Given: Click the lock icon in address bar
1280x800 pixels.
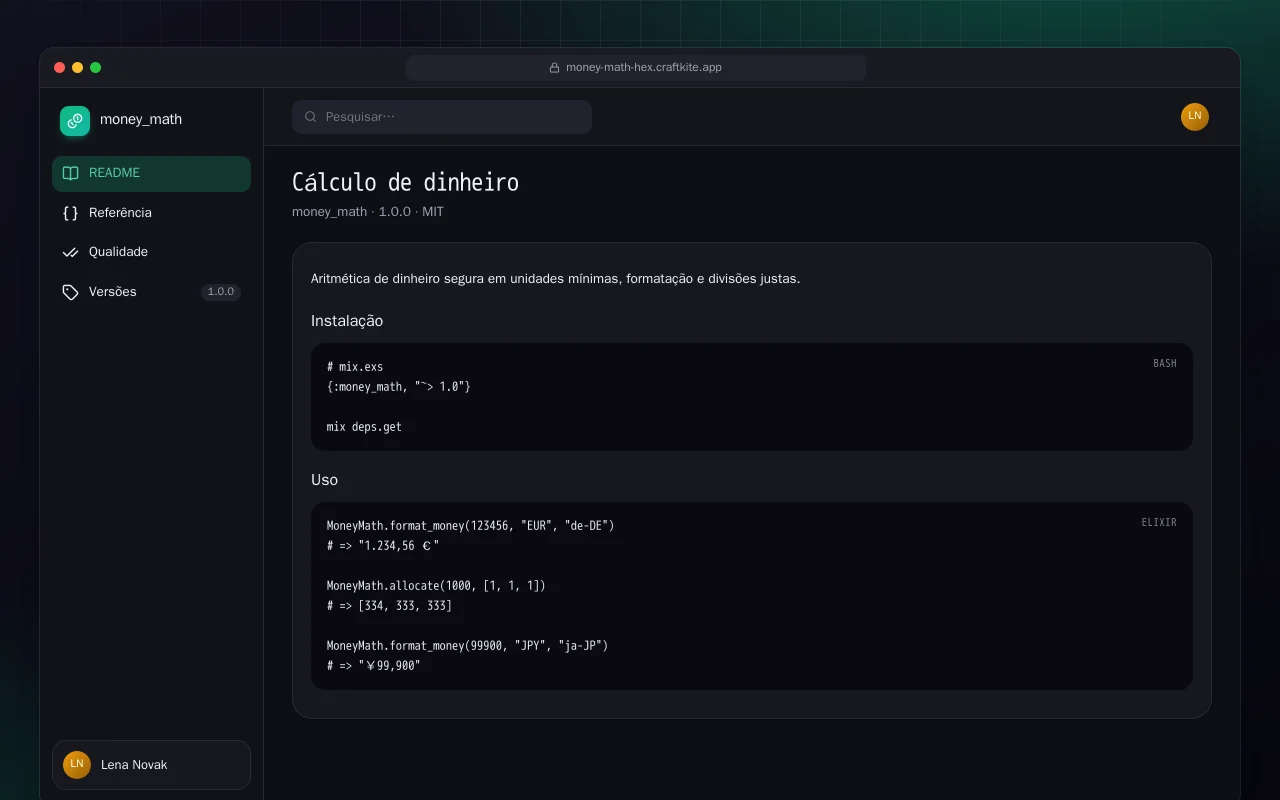Looking at the screenshot, I should coord(554,68).
